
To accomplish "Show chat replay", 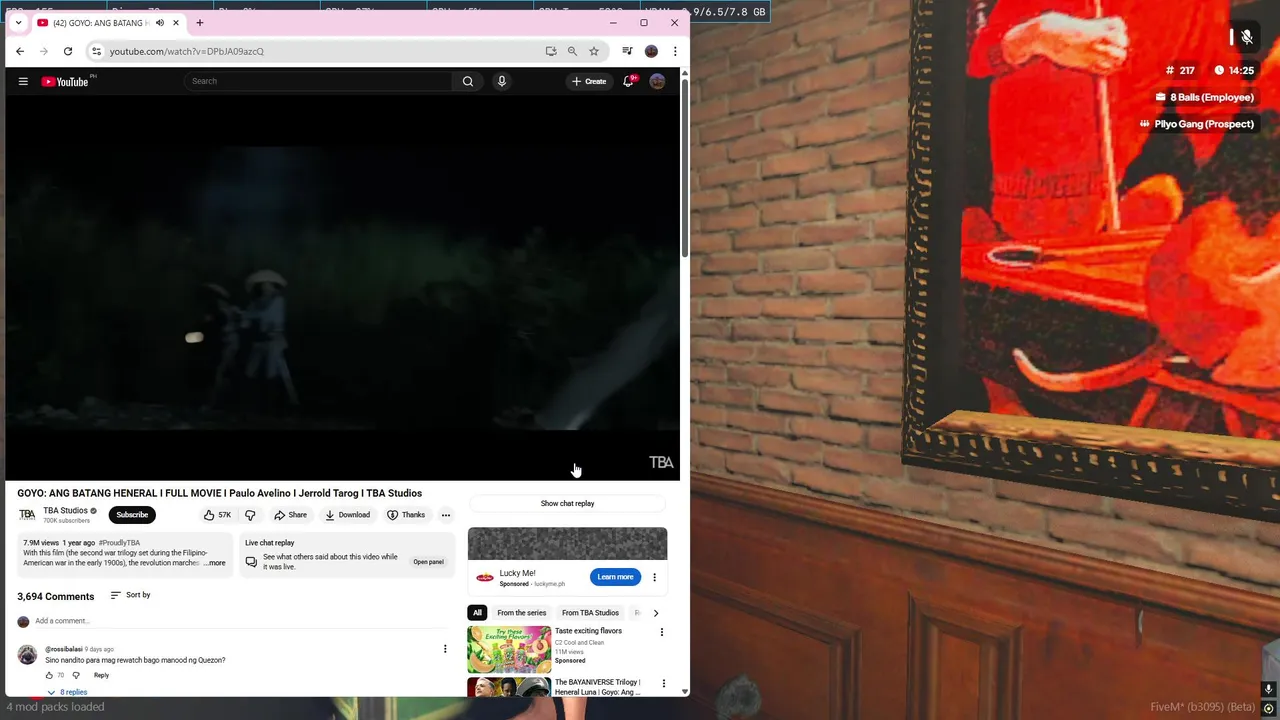I will coord(567,503).
